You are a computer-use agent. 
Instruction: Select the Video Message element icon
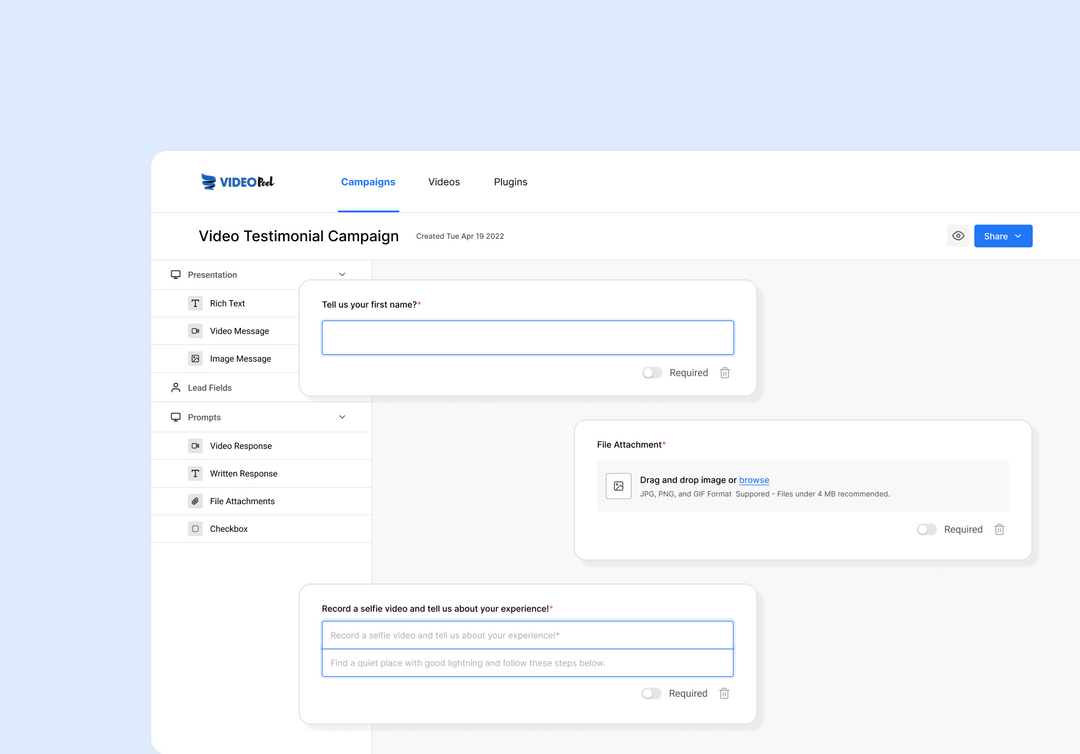195,330
